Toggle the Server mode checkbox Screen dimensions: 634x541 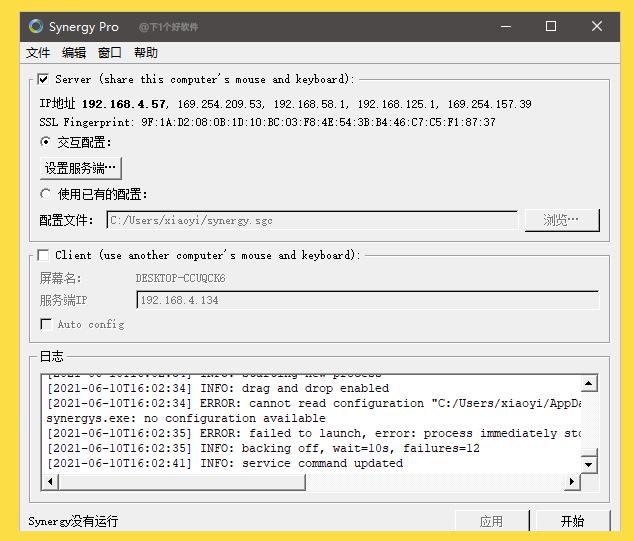point(43,79)
